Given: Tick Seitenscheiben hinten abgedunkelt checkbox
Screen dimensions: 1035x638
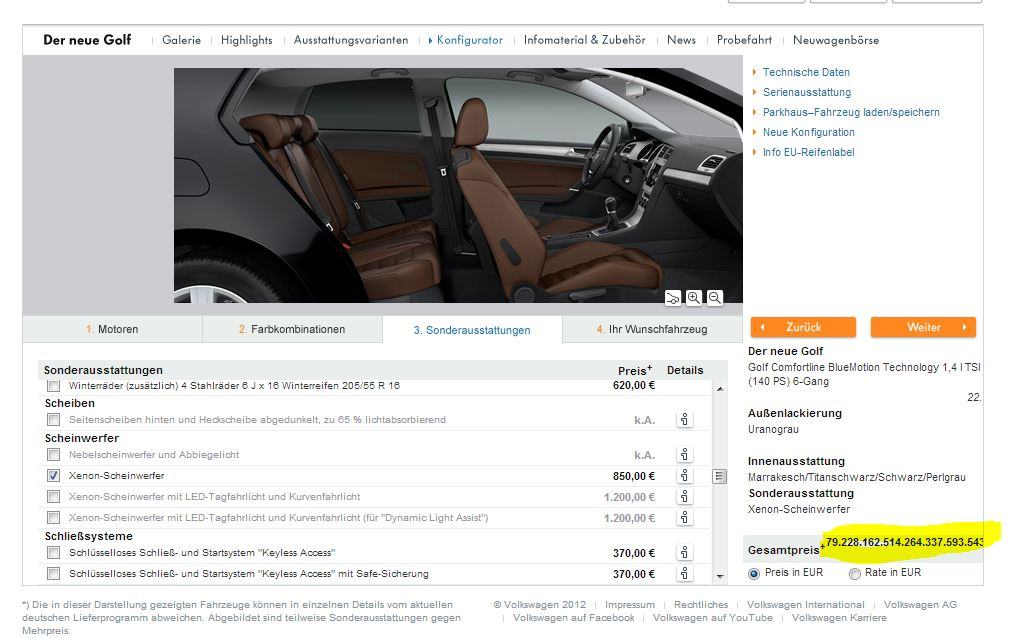Looking at the screenshot, I should (x=53, y=420).
